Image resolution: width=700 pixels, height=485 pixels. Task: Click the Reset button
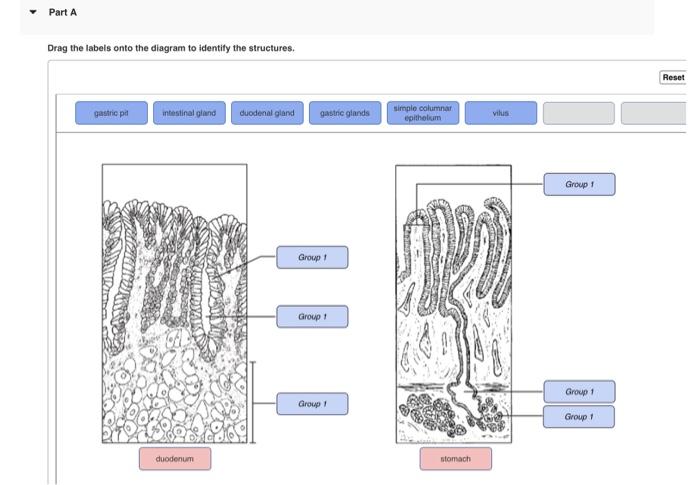coord(673,77)
